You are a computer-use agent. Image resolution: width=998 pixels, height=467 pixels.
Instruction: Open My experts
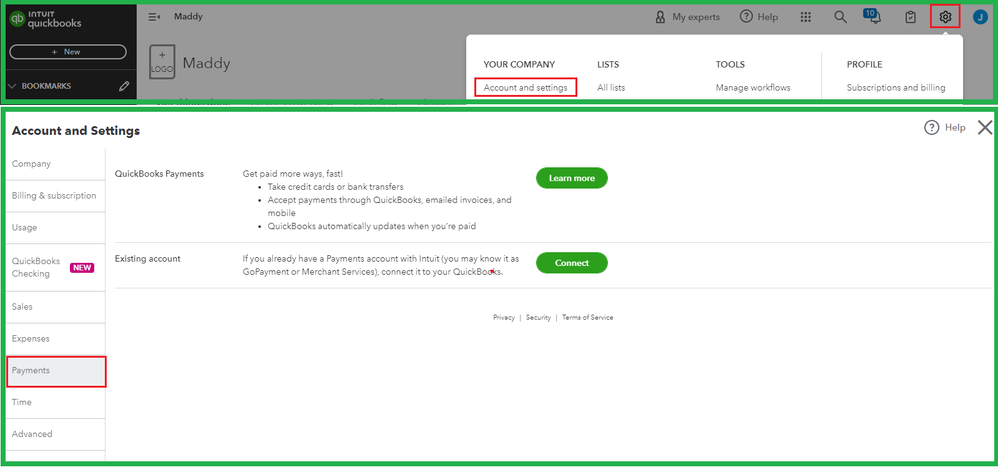pyautogui.click(x=687, y=17)
